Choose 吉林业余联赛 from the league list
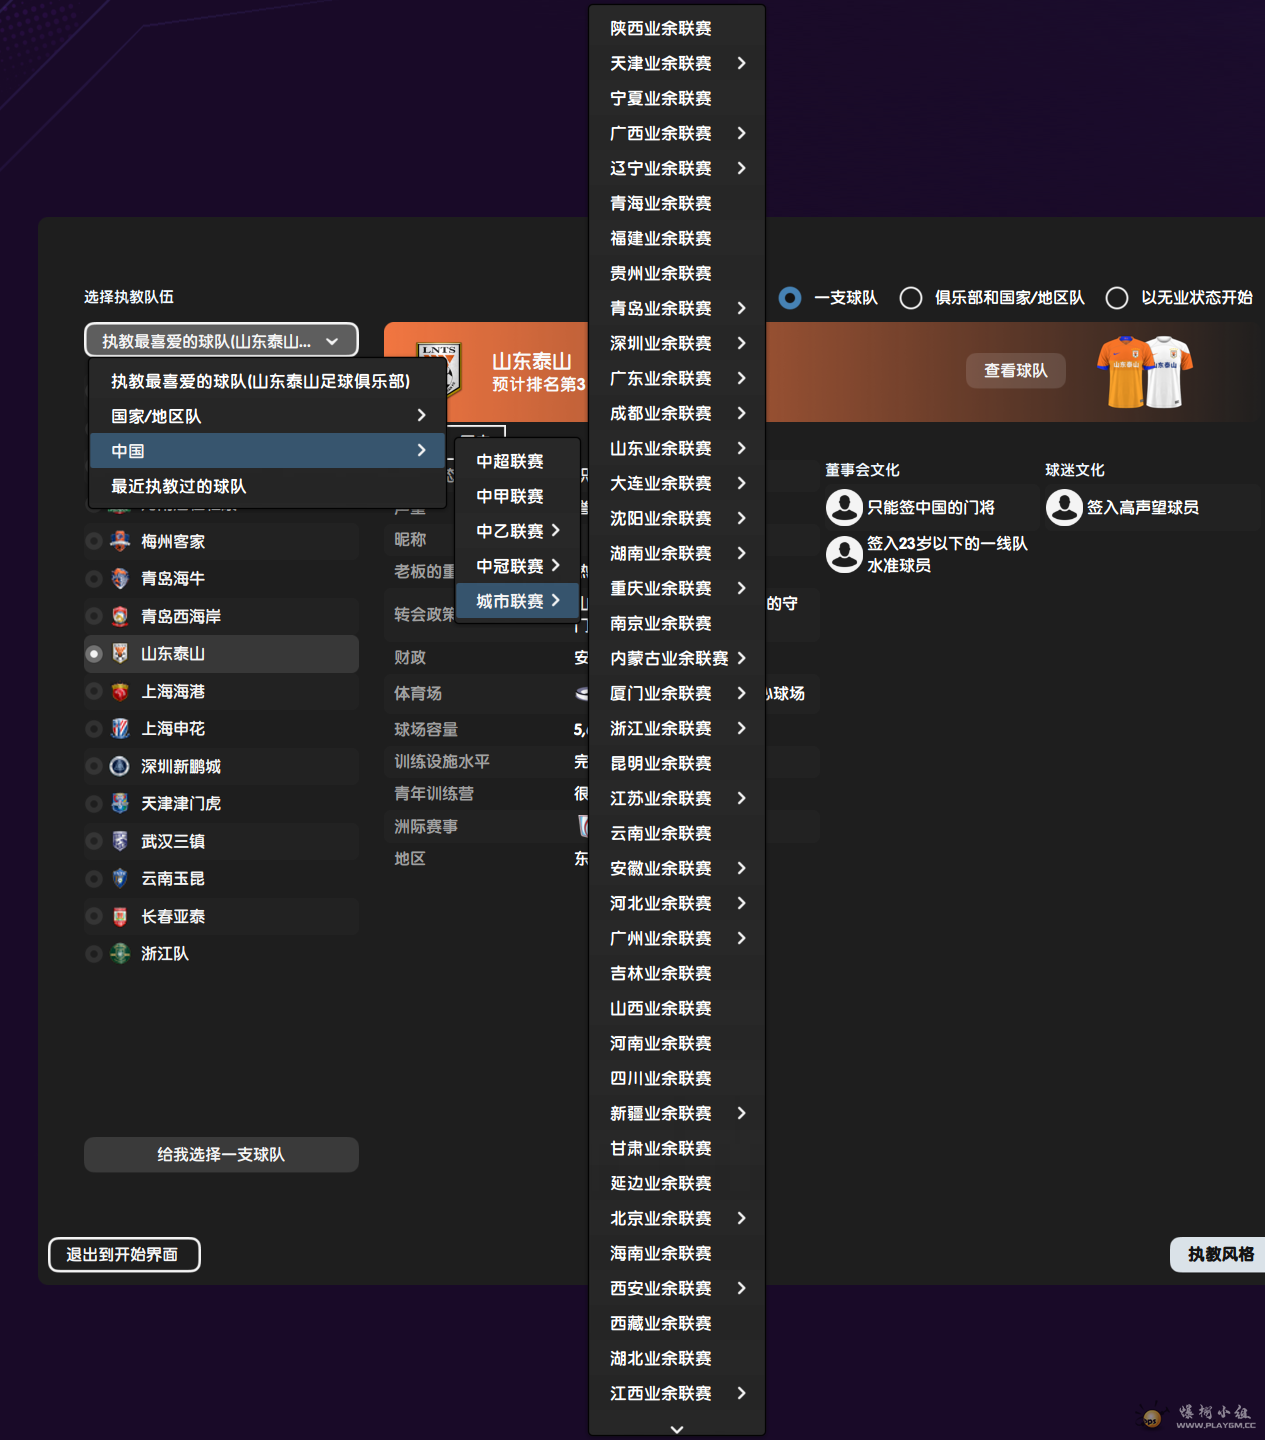The width and height of the screenshot is (1265, 1440). point(677,973)
